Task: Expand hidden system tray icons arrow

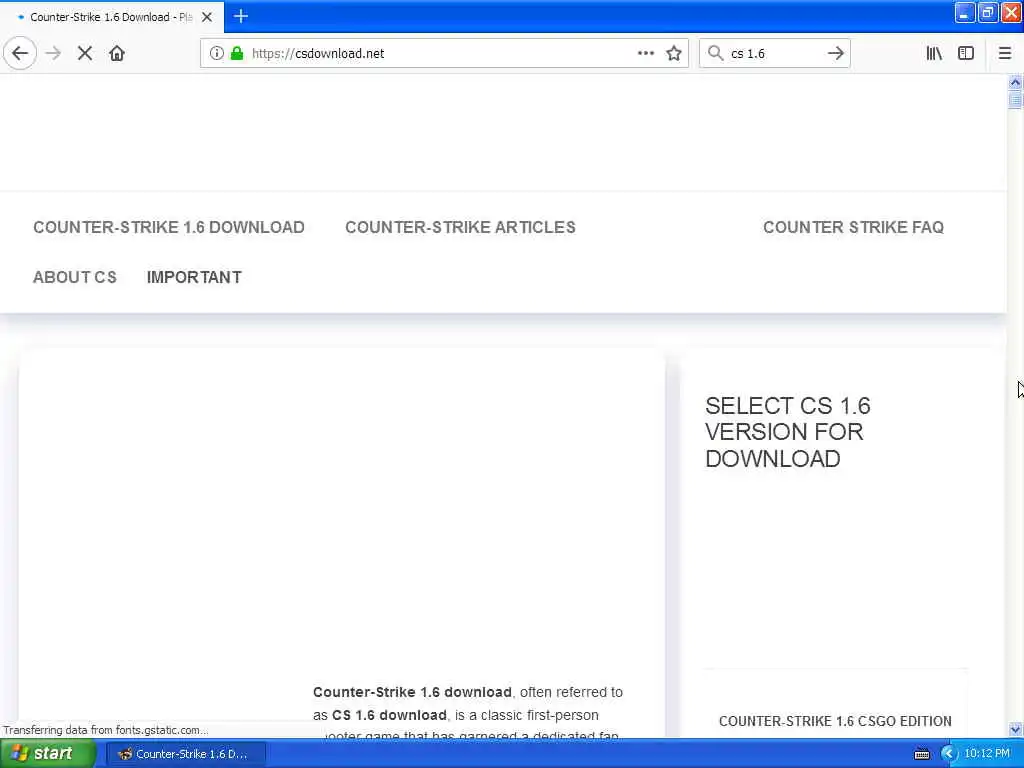Action: 948,754
